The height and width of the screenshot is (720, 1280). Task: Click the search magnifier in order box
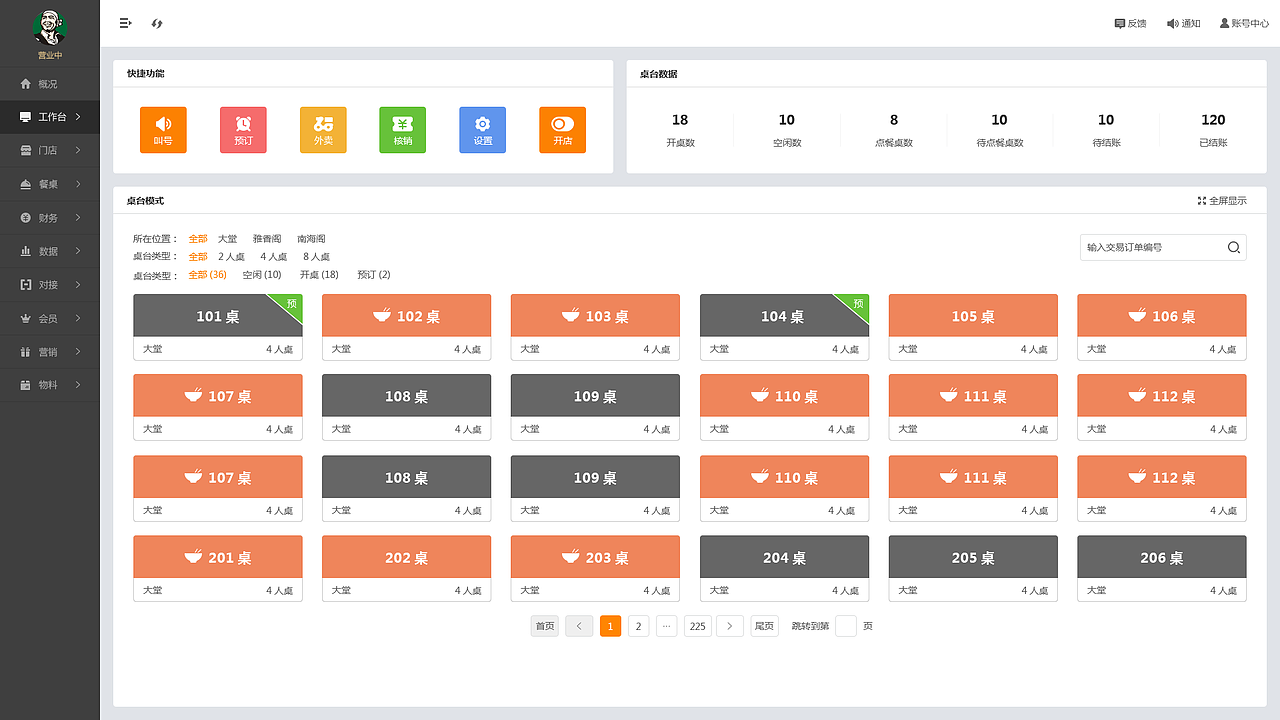pyautogui.click(x=1234, y=247)
